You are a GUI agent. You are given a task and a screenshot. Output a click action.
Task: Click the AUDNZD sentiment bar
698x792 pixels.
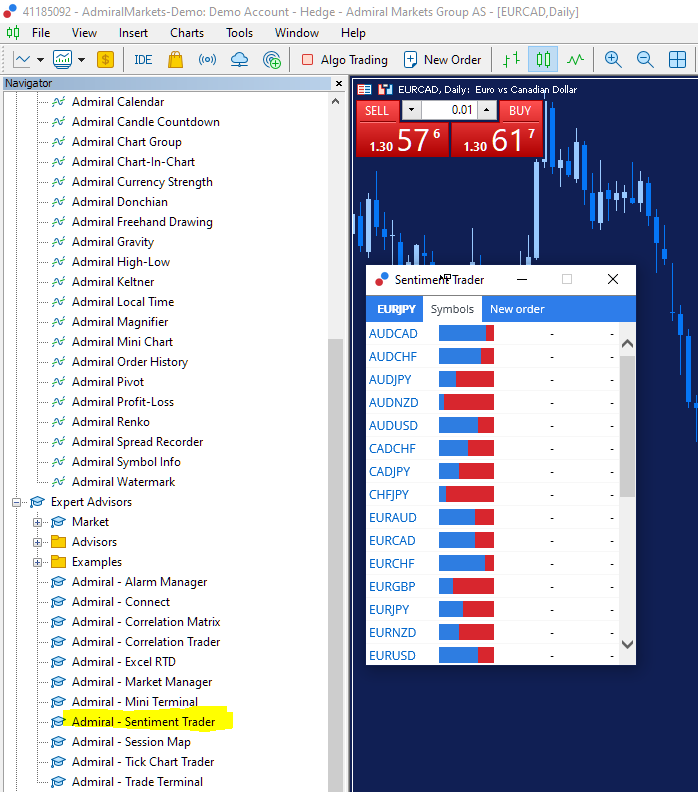coord(466,403)
